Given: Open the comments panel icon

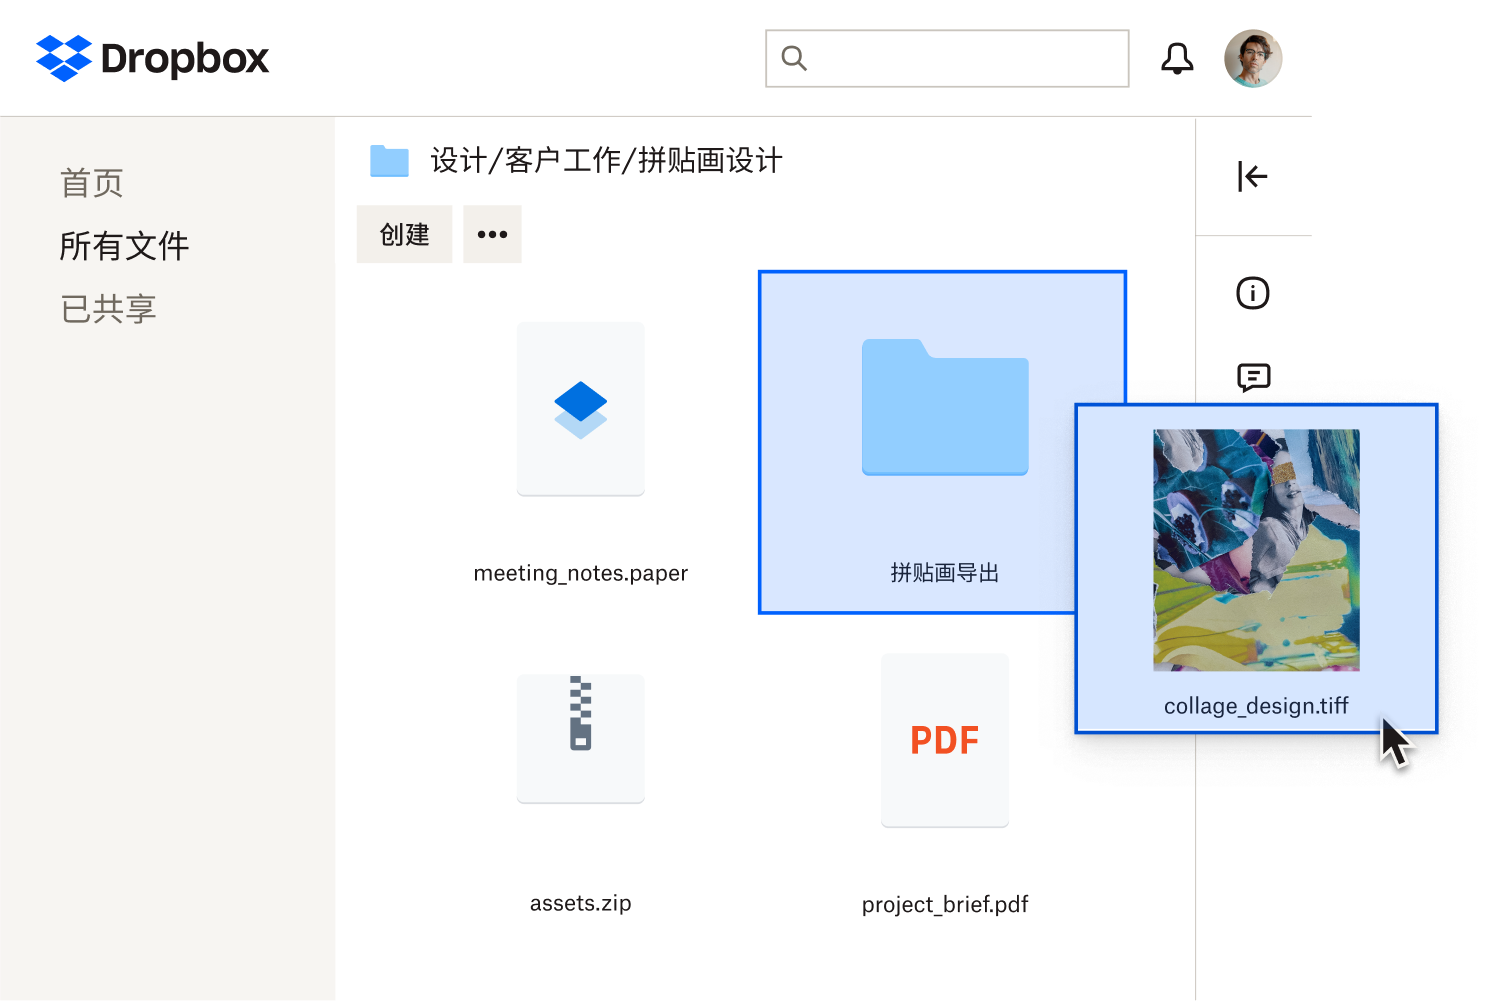Looking at the screenshot, I should 1252,377.
